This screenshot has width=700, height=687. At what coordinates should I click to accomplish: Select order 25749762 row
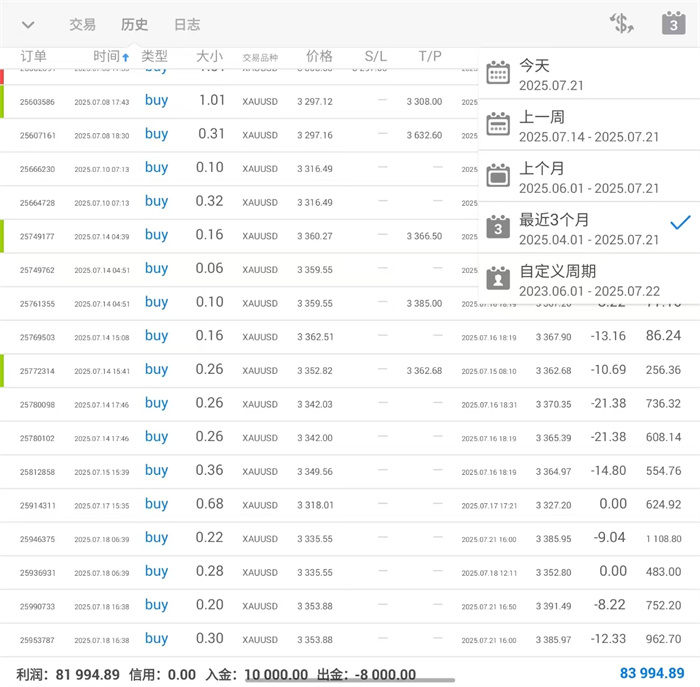pos(239,270)
